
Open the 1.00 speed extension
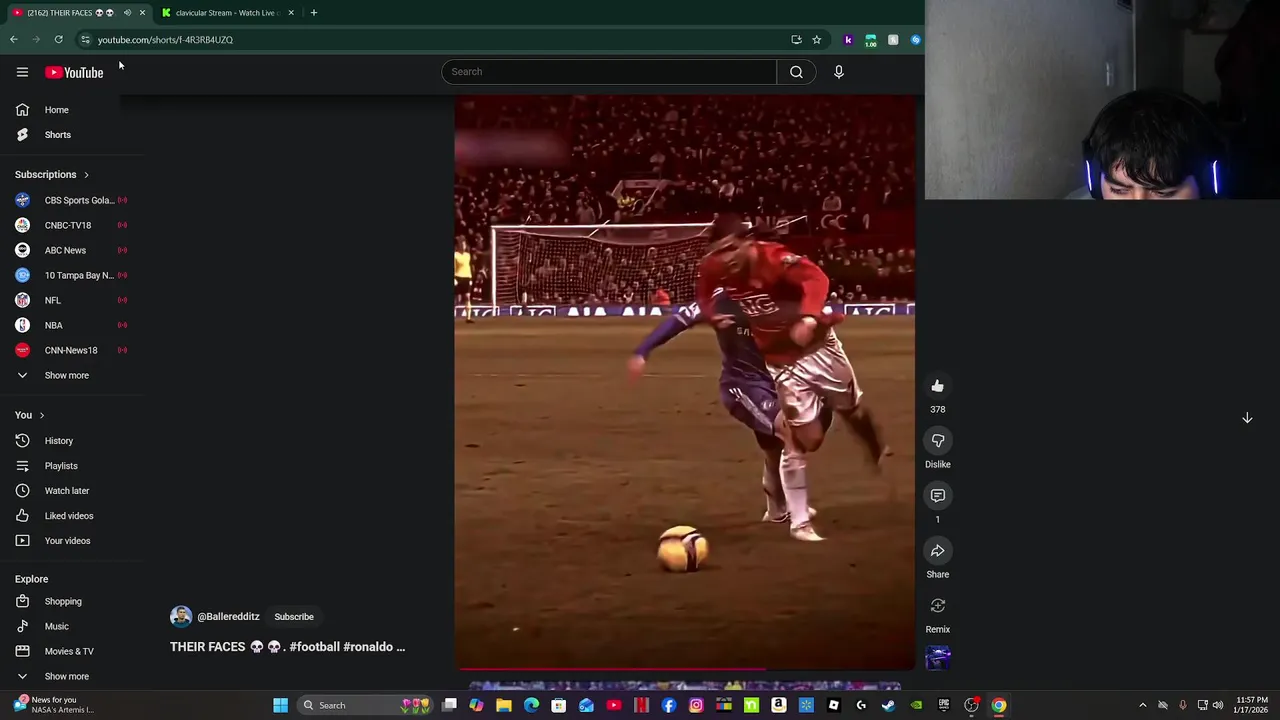[x=871, y=40]
